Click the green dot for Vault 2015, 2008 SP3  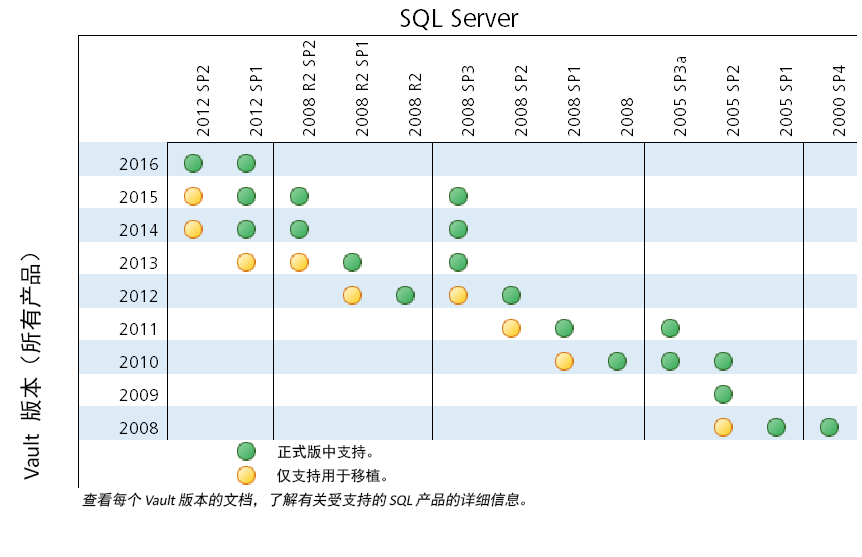tap(458, 196)
